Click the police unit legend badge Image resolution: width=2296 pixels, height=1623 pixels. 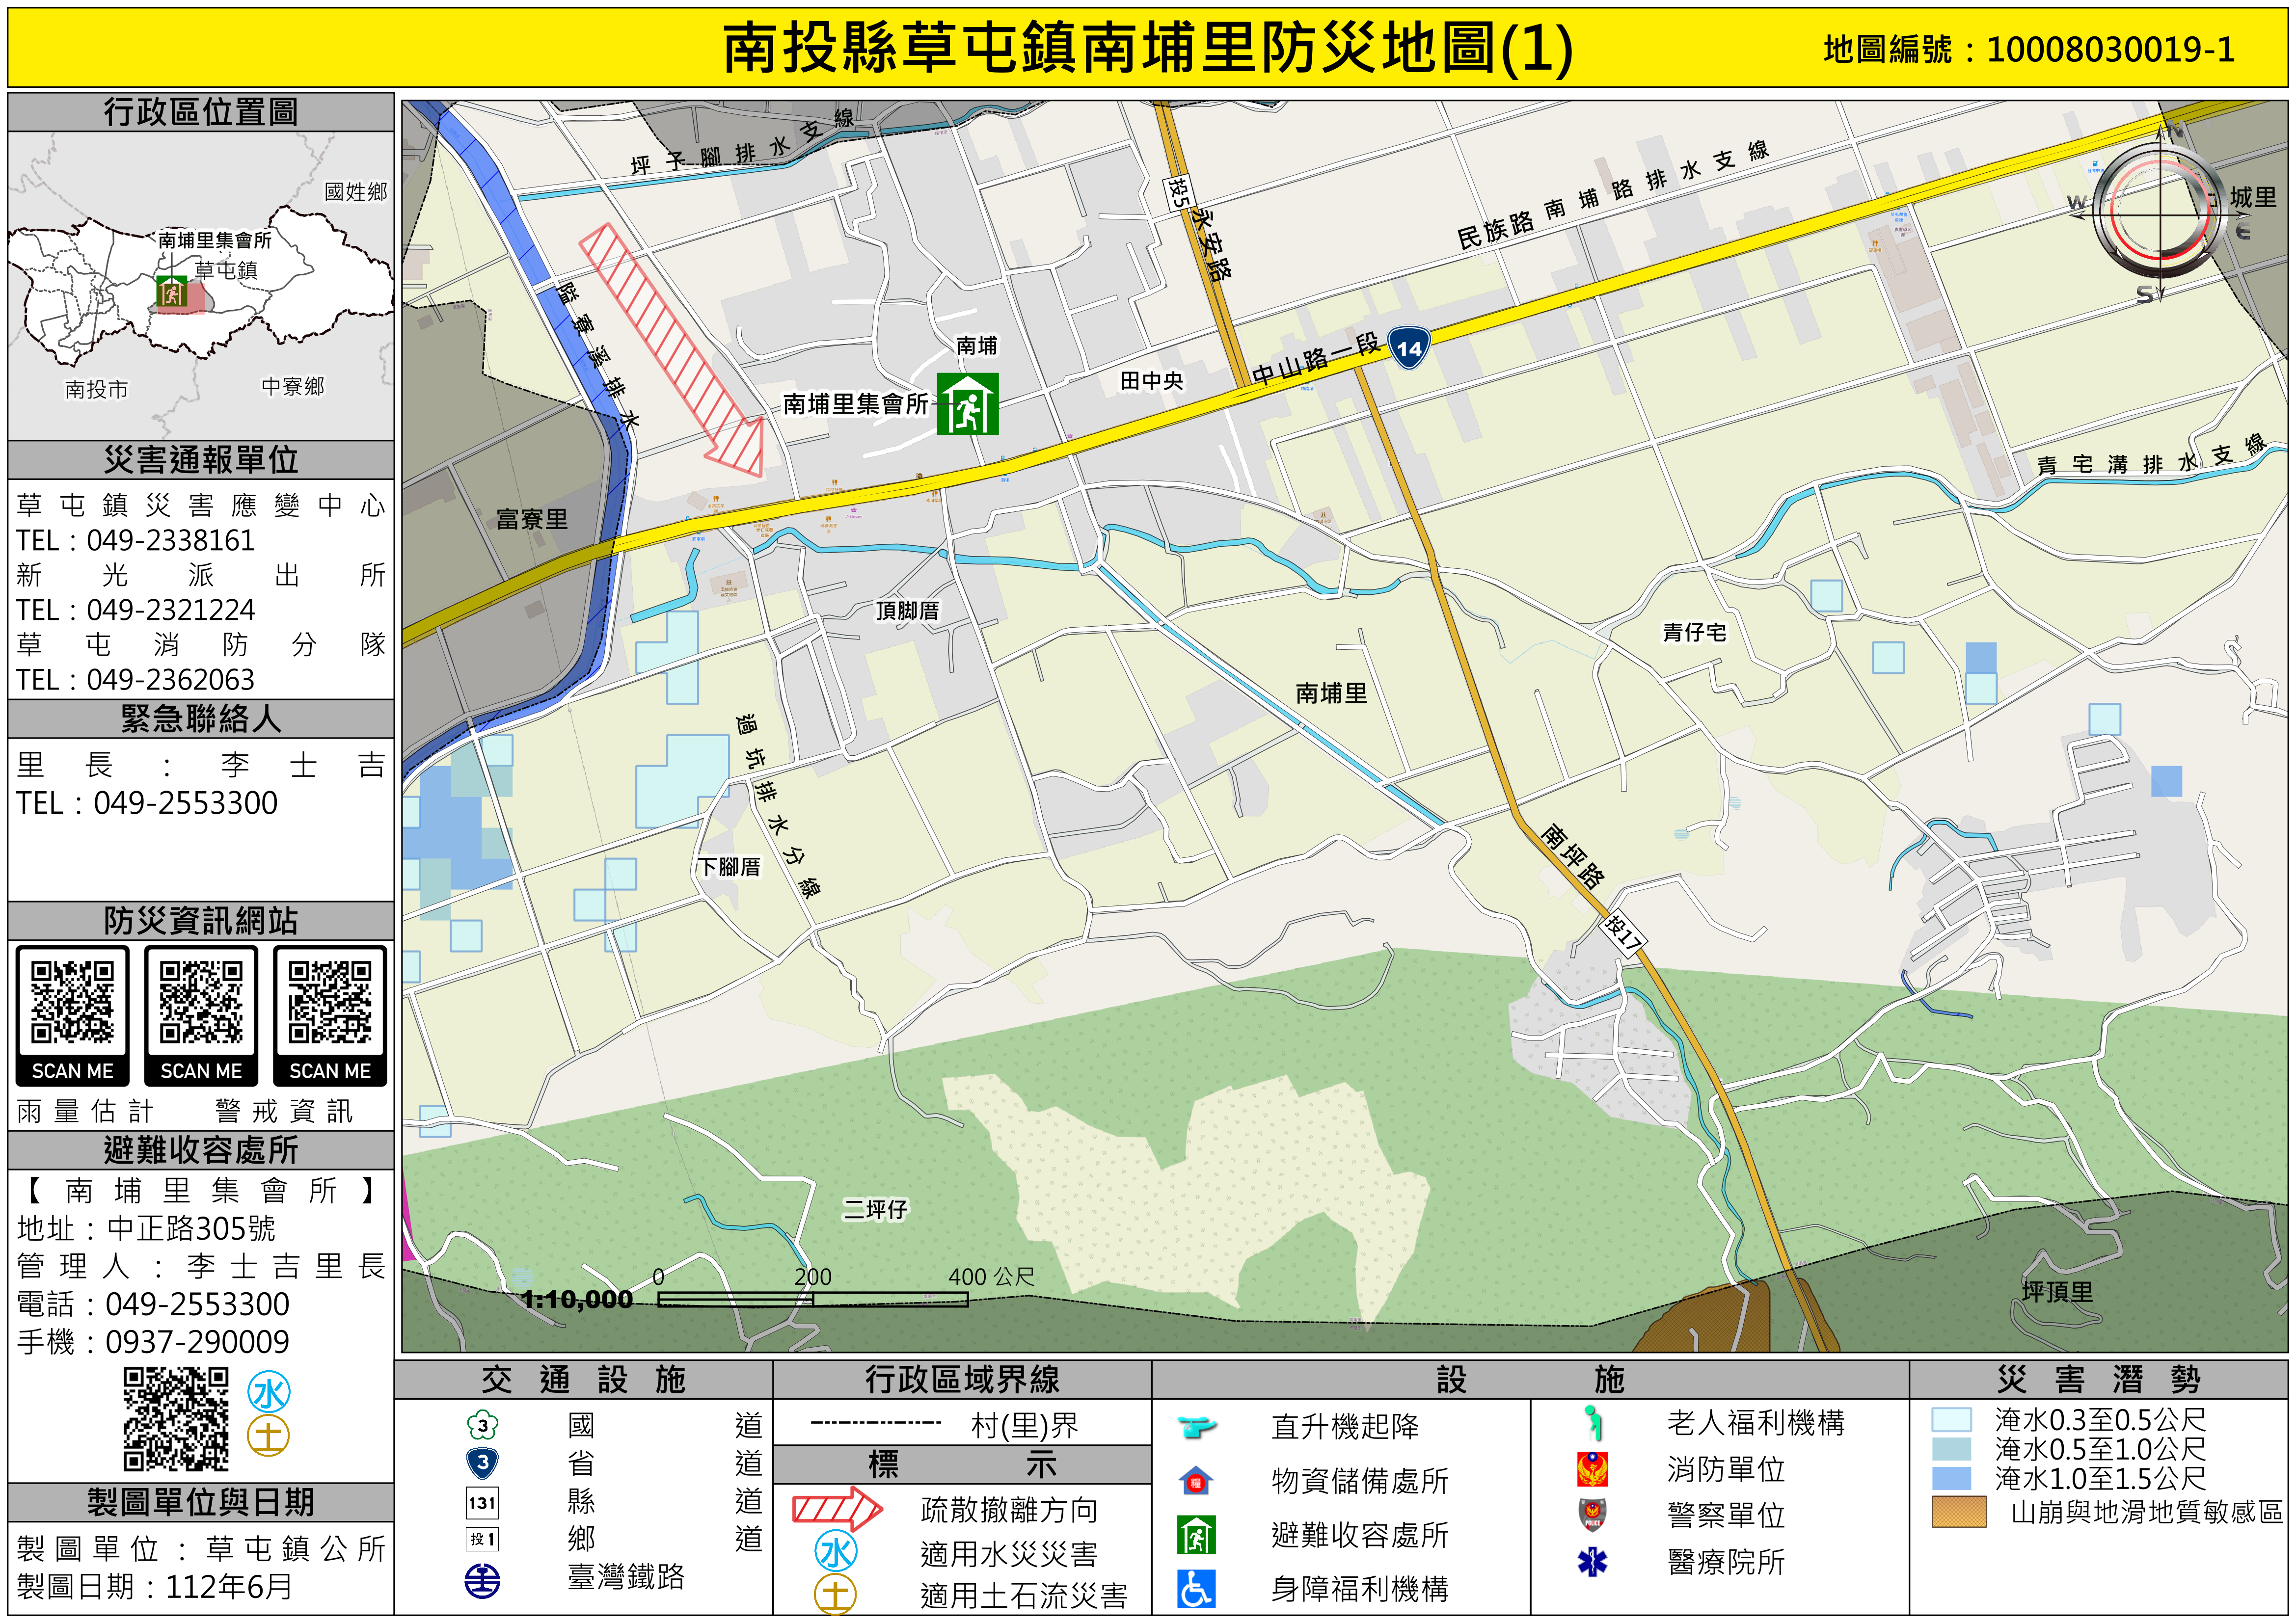tap(1592, 1515)
